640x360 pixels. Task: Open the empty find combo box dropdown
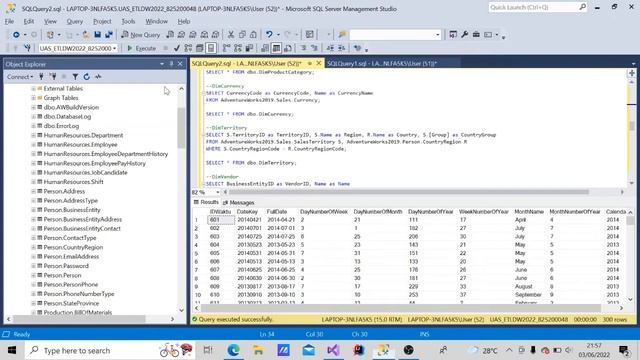[x=438, y=35]
